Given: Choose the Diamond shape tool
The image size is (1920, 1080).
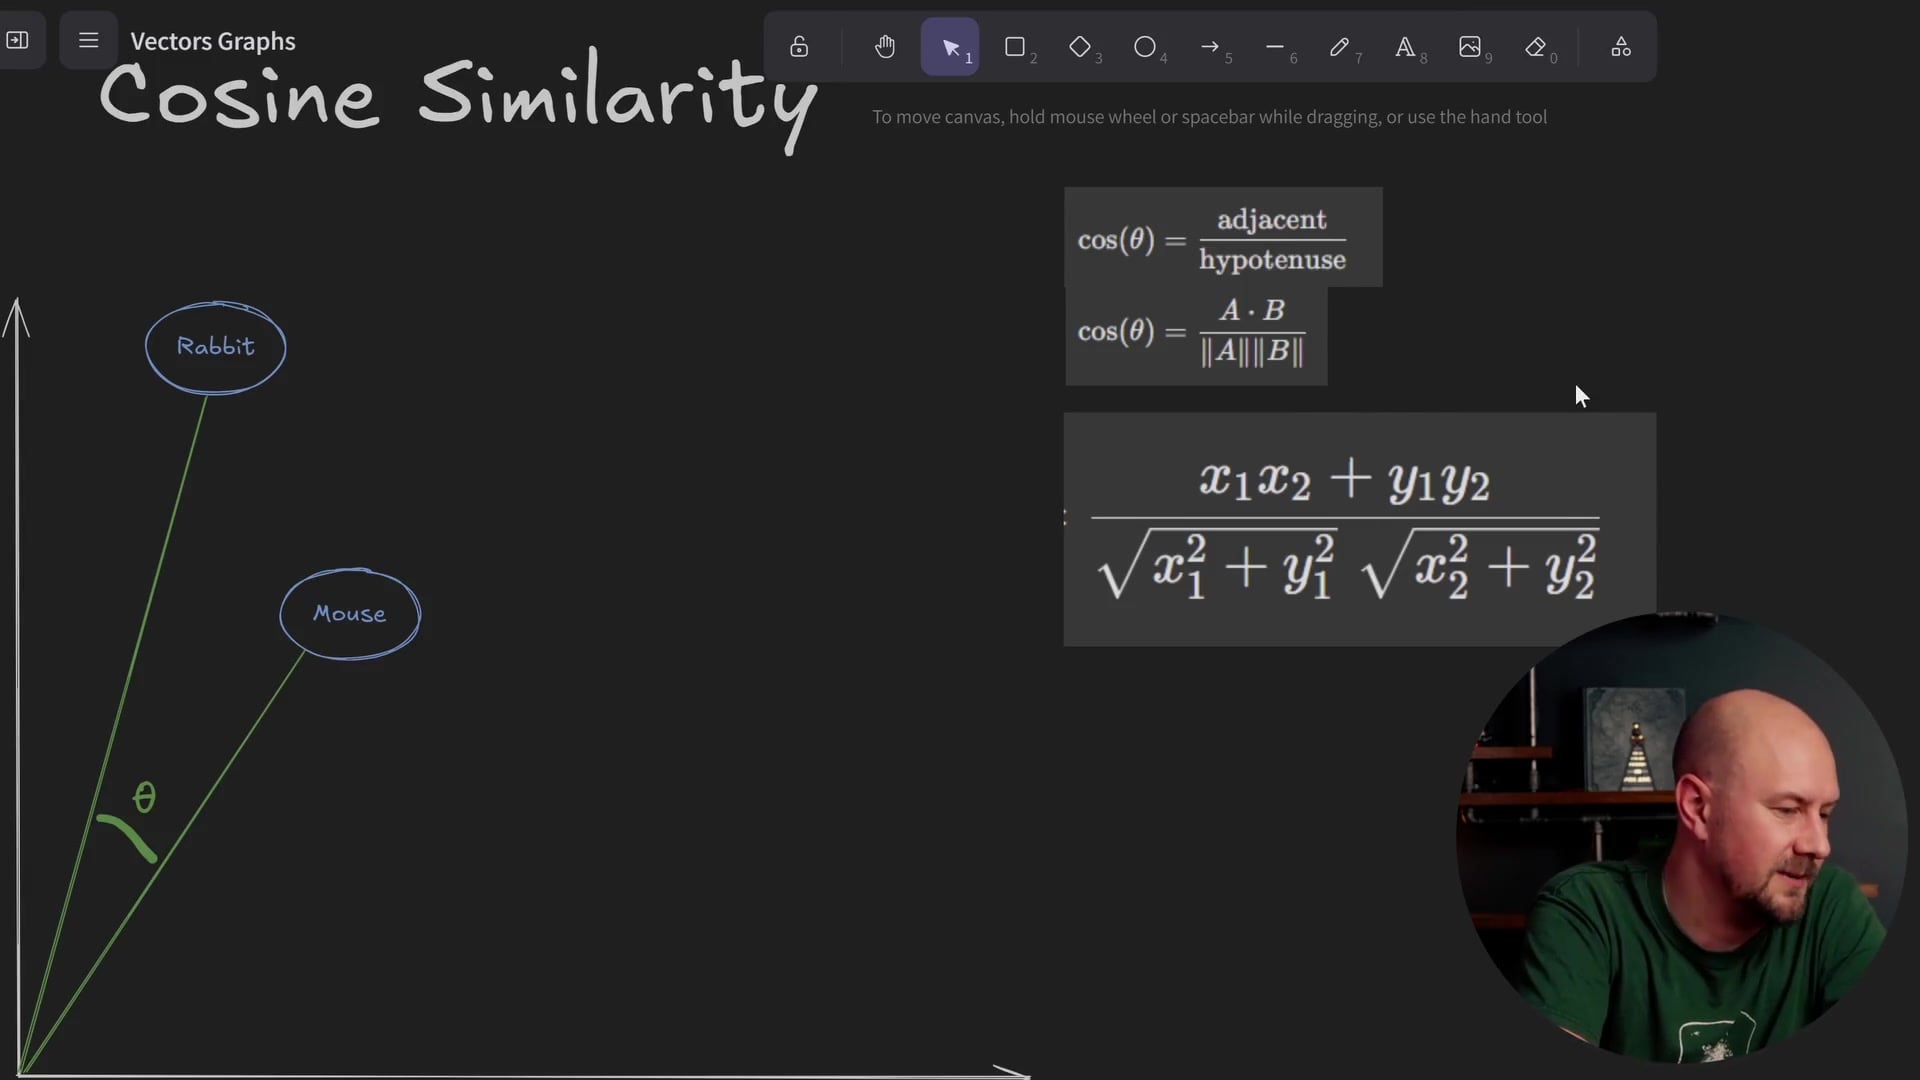Looking at the screenshot, I should point(1080,47).
